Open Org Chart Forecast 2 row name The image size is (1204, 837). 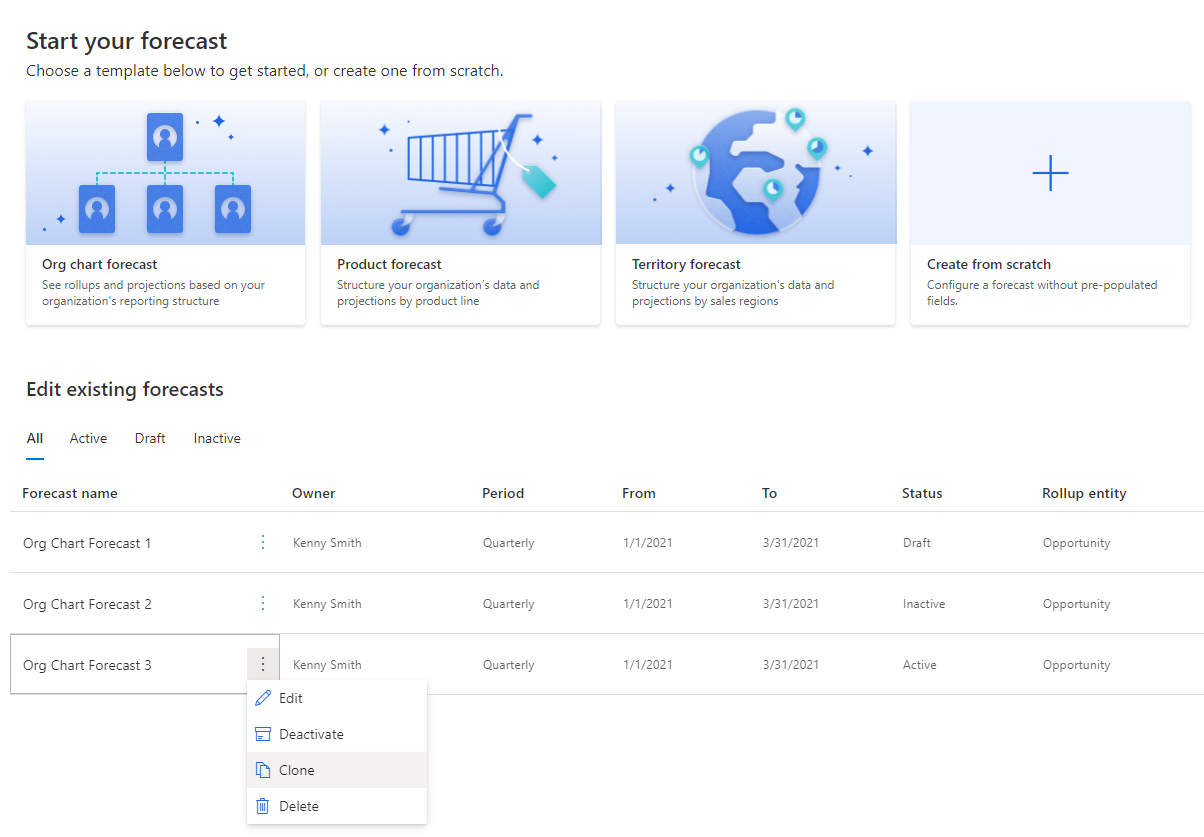coord(87,604)
